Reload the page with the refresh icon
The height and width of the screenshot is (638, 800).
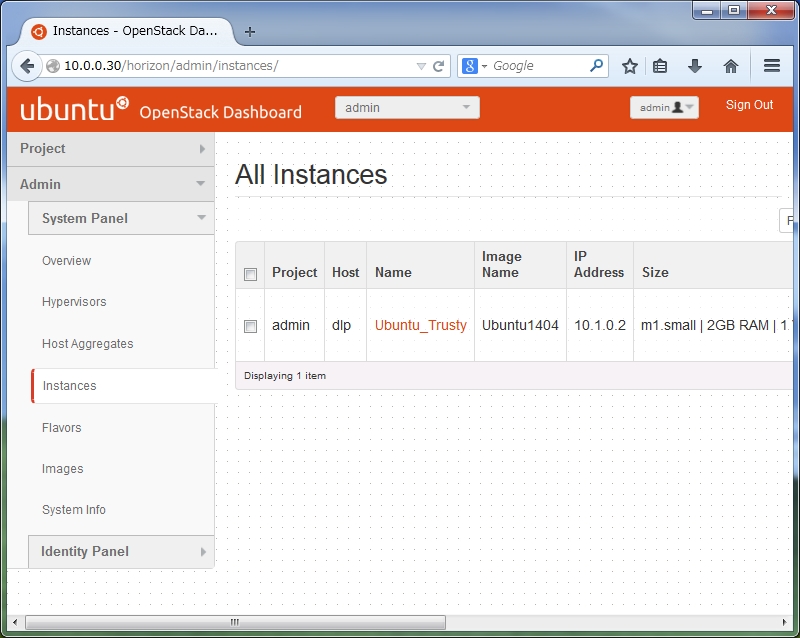[438, 66]
